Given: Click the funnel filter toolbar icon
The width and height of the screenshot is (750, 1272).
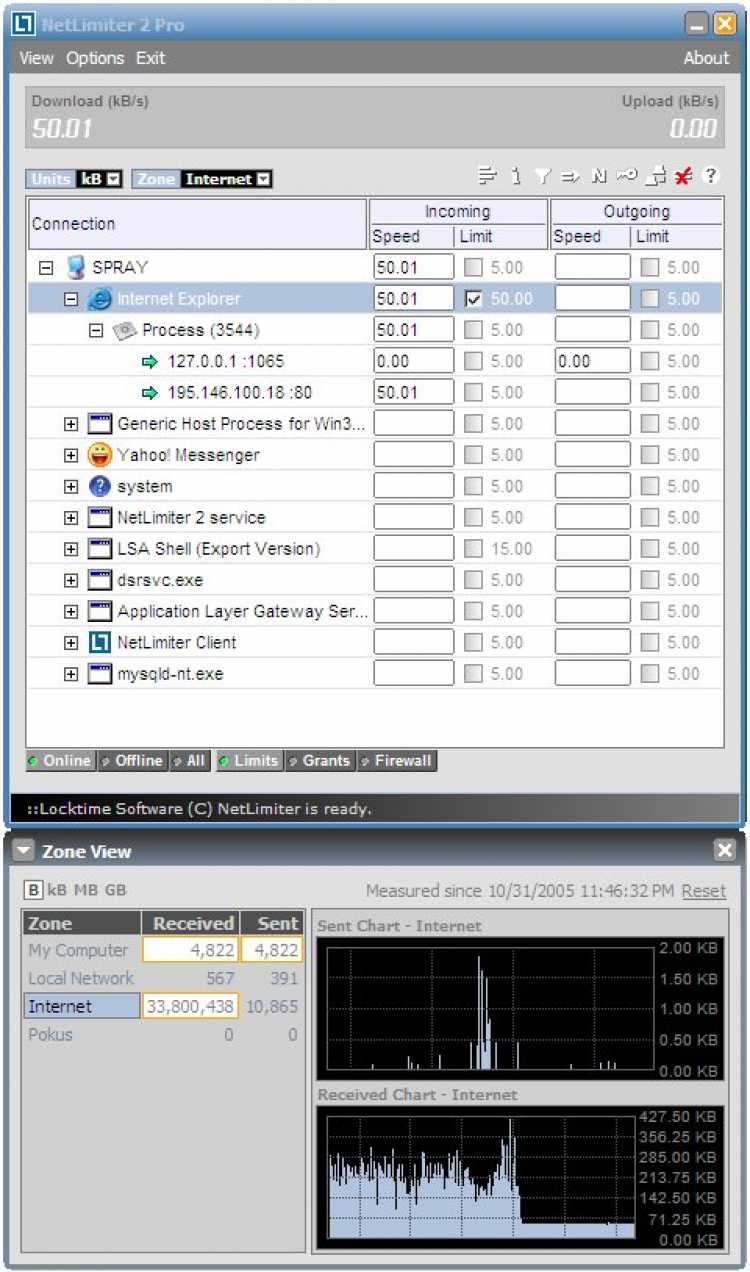Looking at the screenshot, I should click(543, 176).
